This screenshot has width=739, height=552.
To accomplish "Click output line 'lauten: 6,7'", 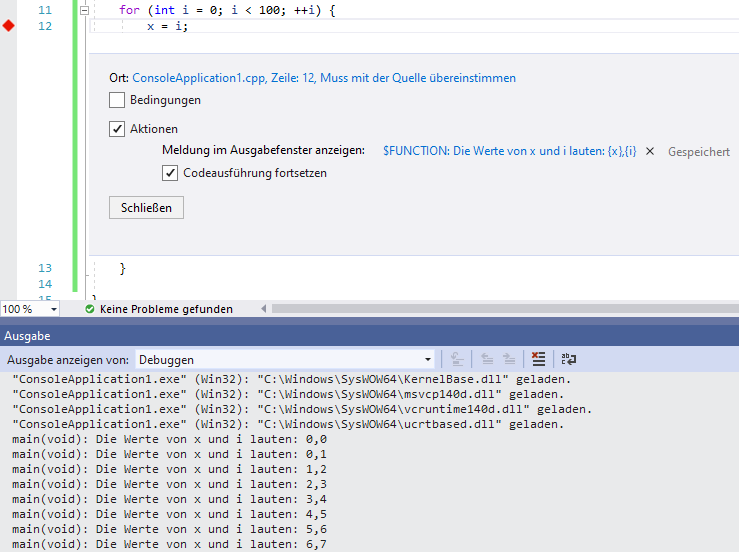I will point(169,544).
